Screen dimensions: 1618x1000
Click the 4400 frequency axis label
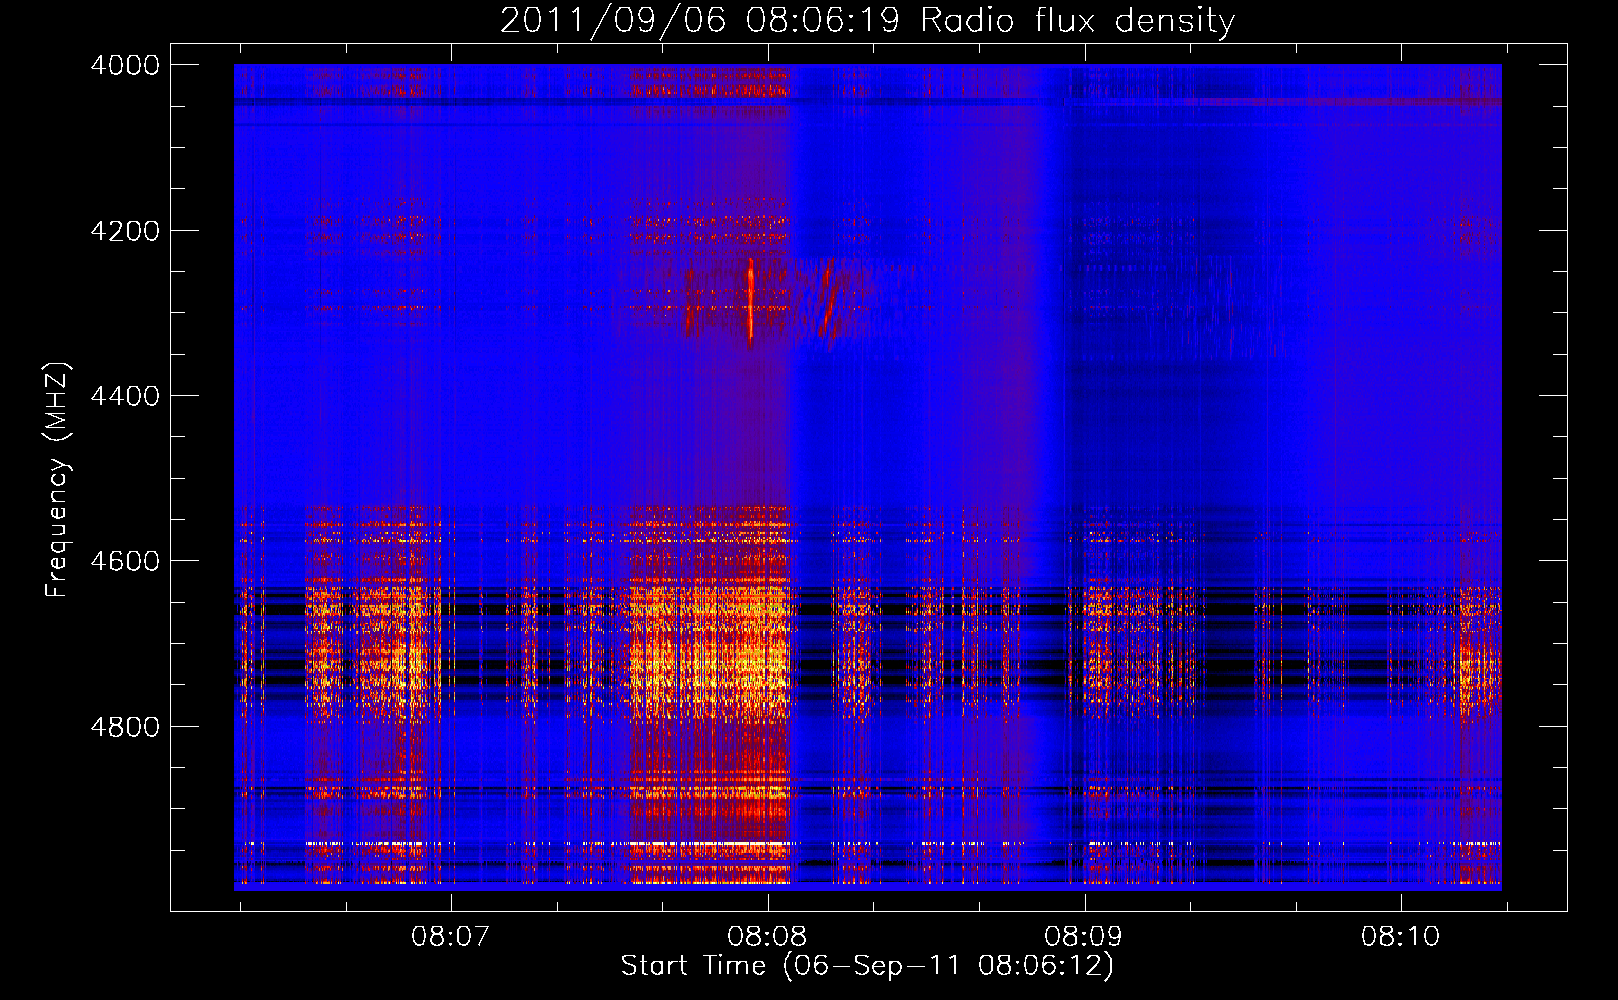coord(125,396)
